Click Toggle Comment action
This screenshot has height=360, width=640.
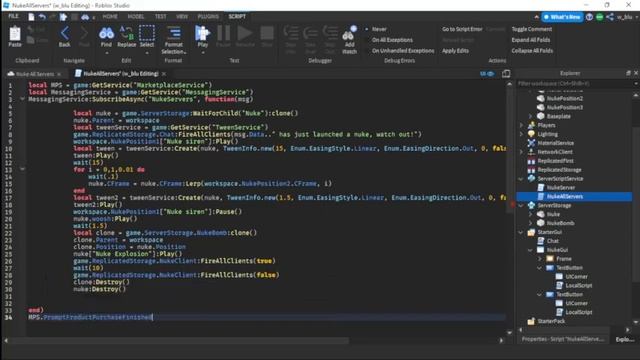click(x=531, y=29)
